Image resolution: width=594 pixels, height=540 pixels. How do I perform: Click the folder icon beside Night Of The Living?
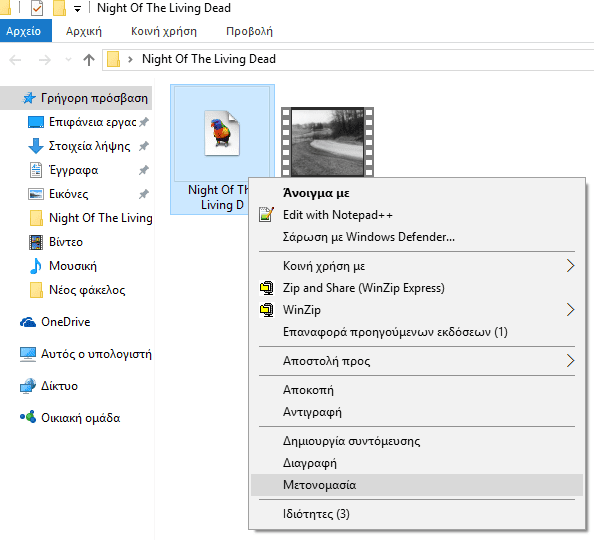coord(36,218)
